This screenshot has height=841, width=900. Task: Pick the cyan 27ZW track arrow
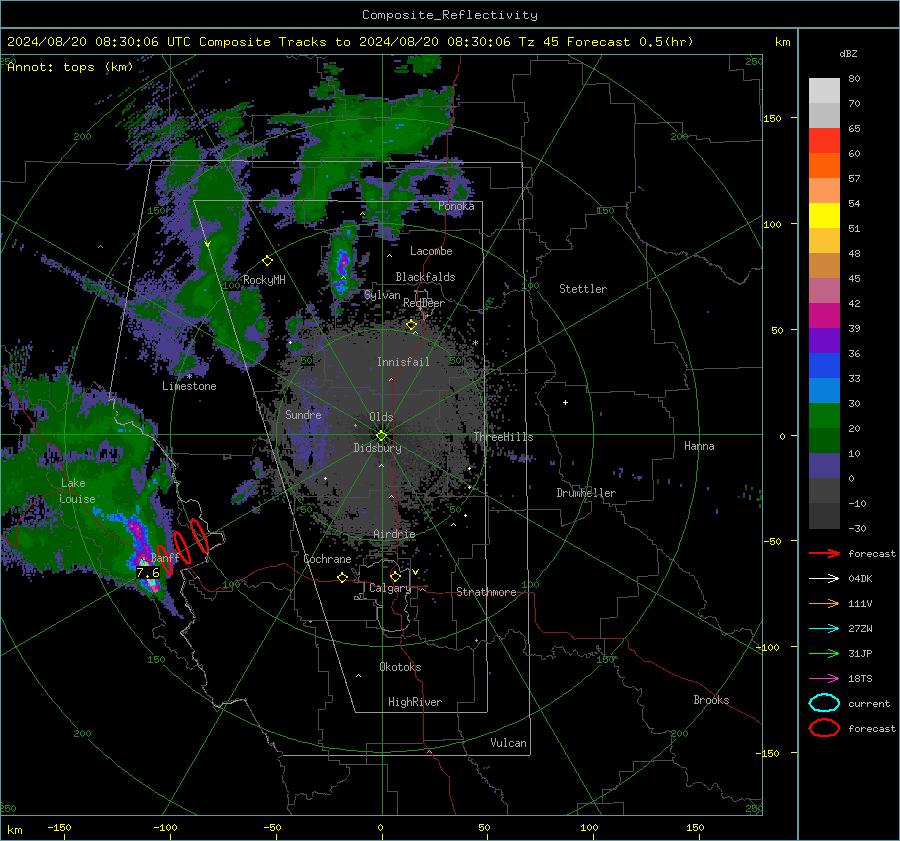tap(824, 629)
